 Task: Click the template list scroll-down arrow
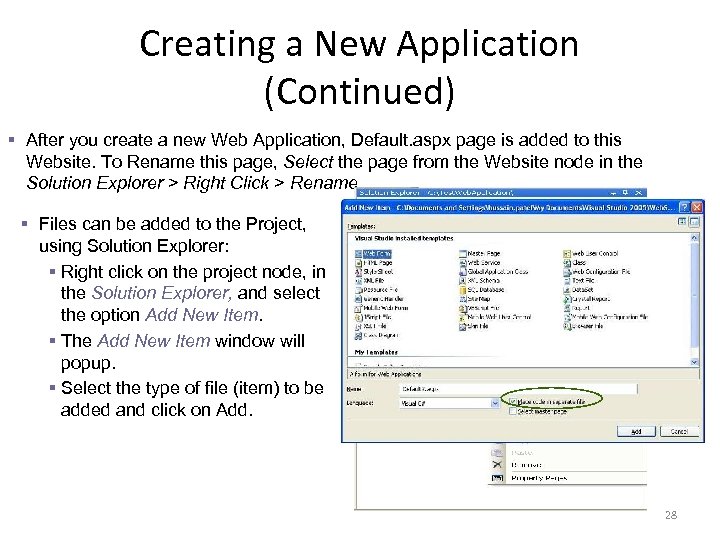694,362
